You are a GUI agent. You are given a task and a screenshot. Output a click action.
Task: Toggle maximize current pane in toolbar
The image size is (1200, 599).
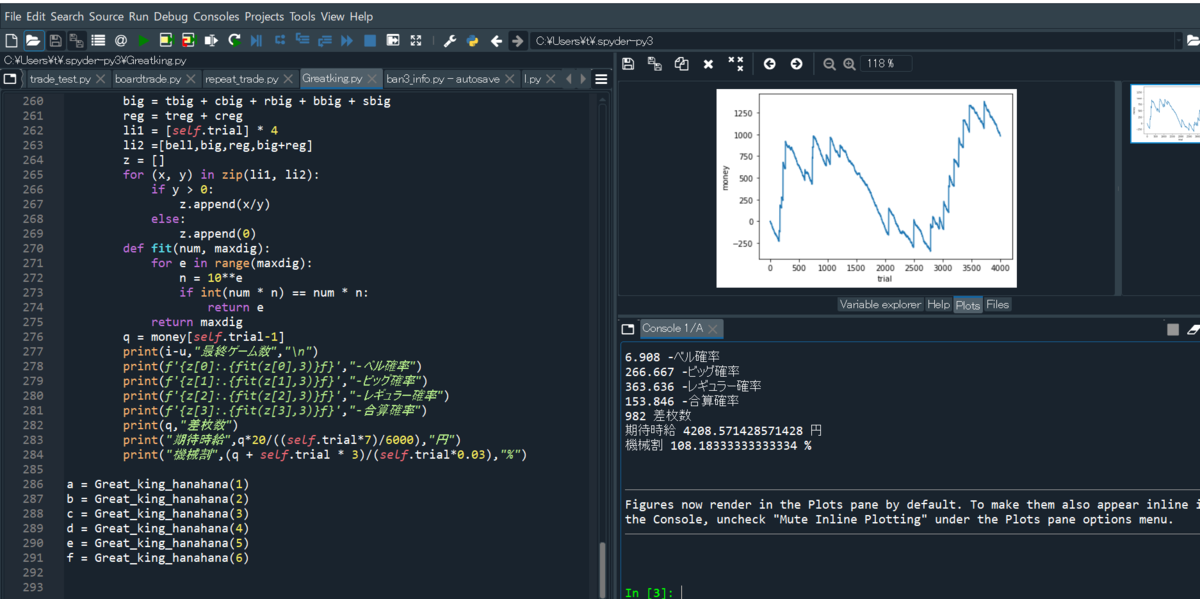point(393,41)
